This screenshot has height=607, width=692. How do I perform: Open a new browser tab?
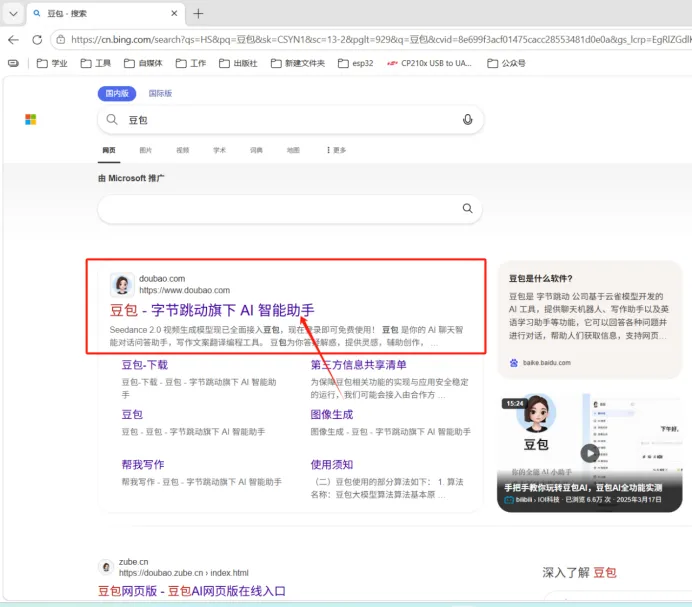point(198,14)
